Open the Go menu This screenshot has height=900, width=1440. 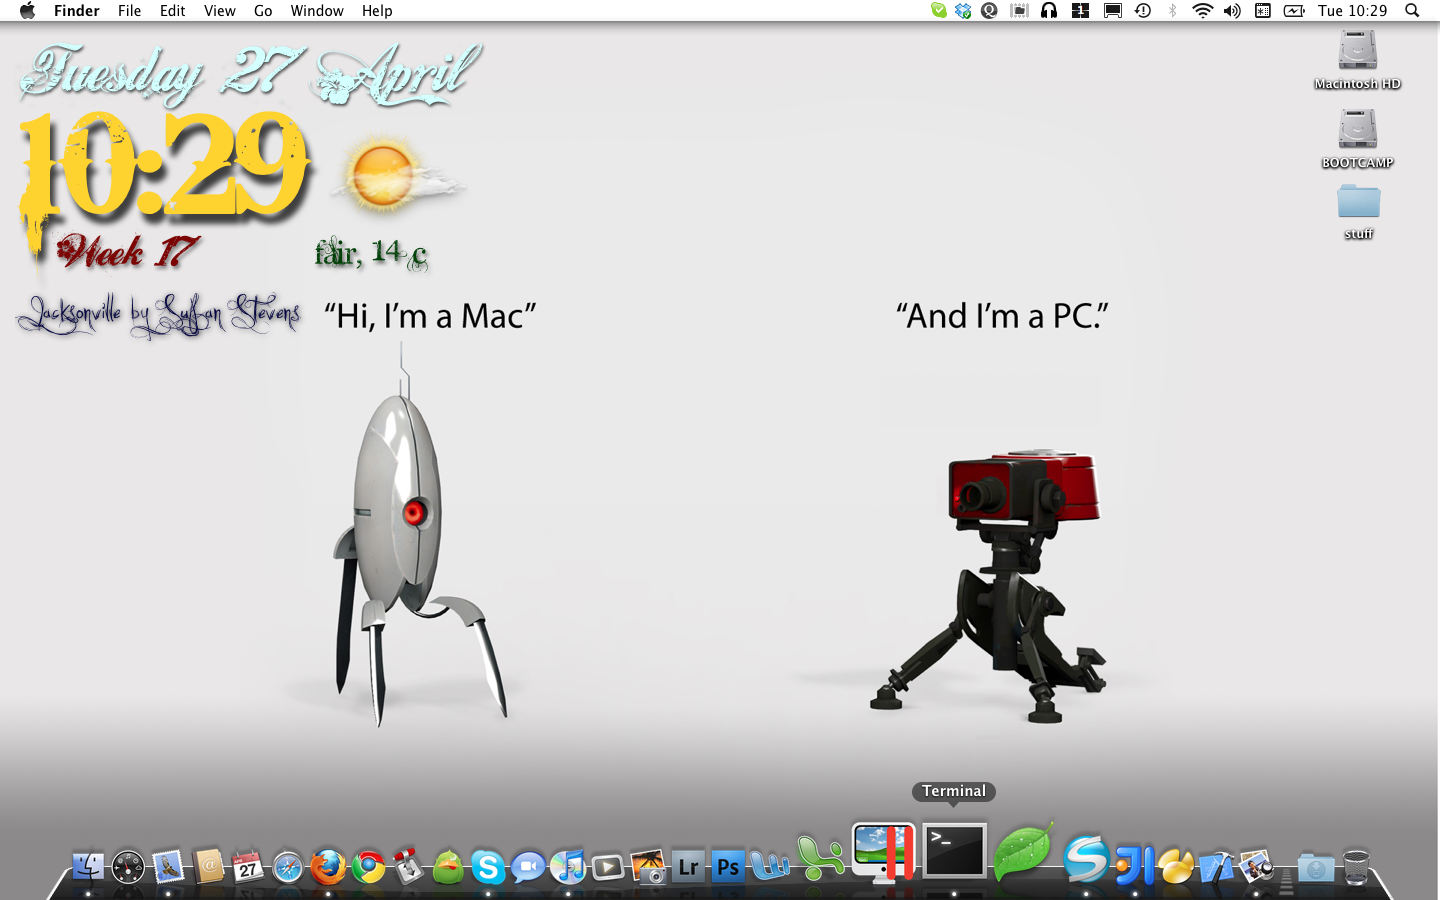(x=263, y=11)
